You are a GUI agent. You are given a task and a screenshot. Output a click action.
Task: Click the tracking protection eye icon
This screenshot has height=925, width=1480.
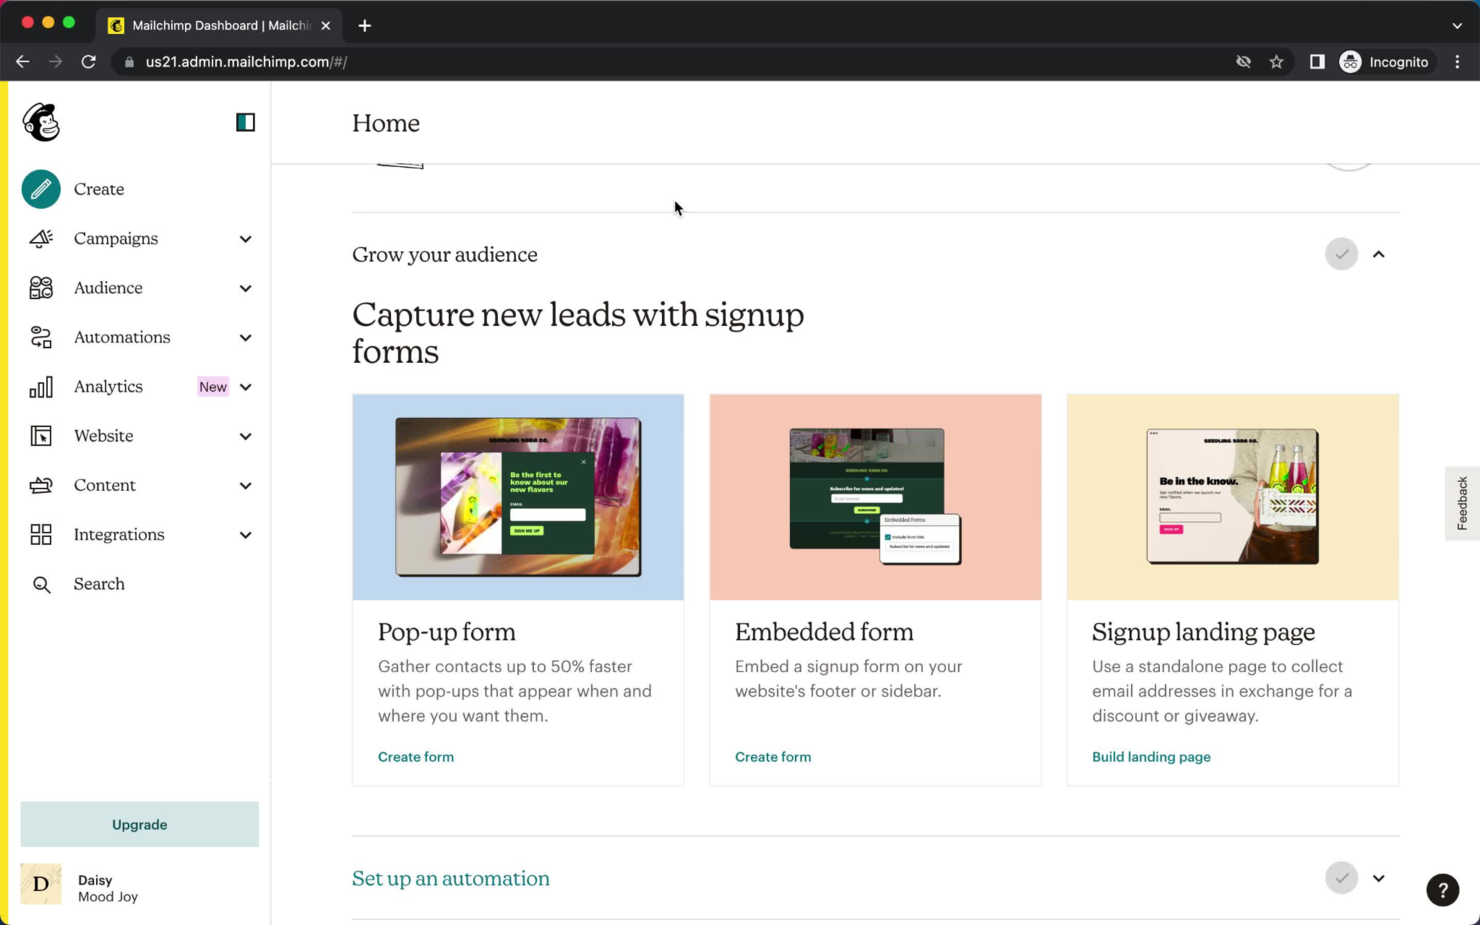click(x=1243, y=62)
